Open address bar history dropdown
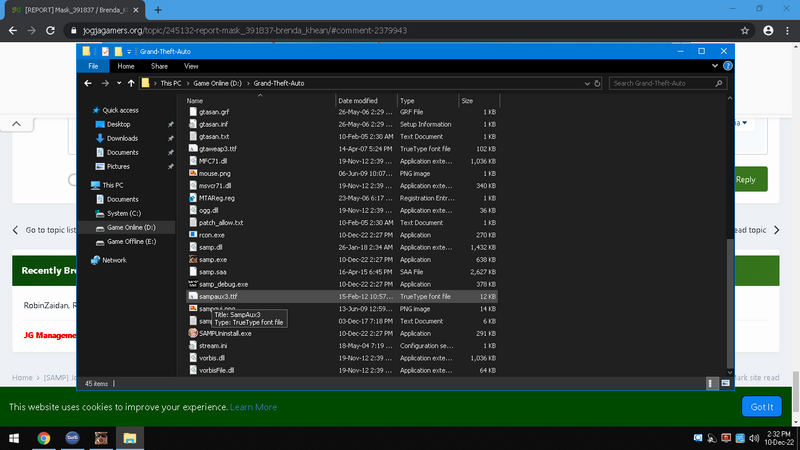This screenshot has height=450, width=800. pyautogui.click(x=587, y=83)
